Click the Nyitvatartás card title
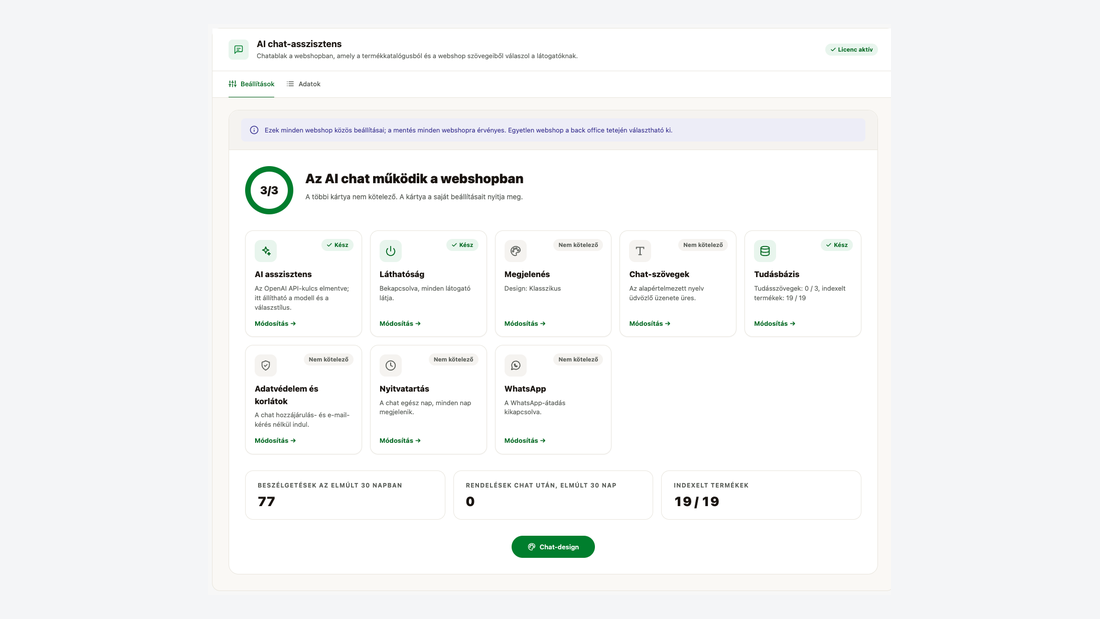 (x=404, y=389)
